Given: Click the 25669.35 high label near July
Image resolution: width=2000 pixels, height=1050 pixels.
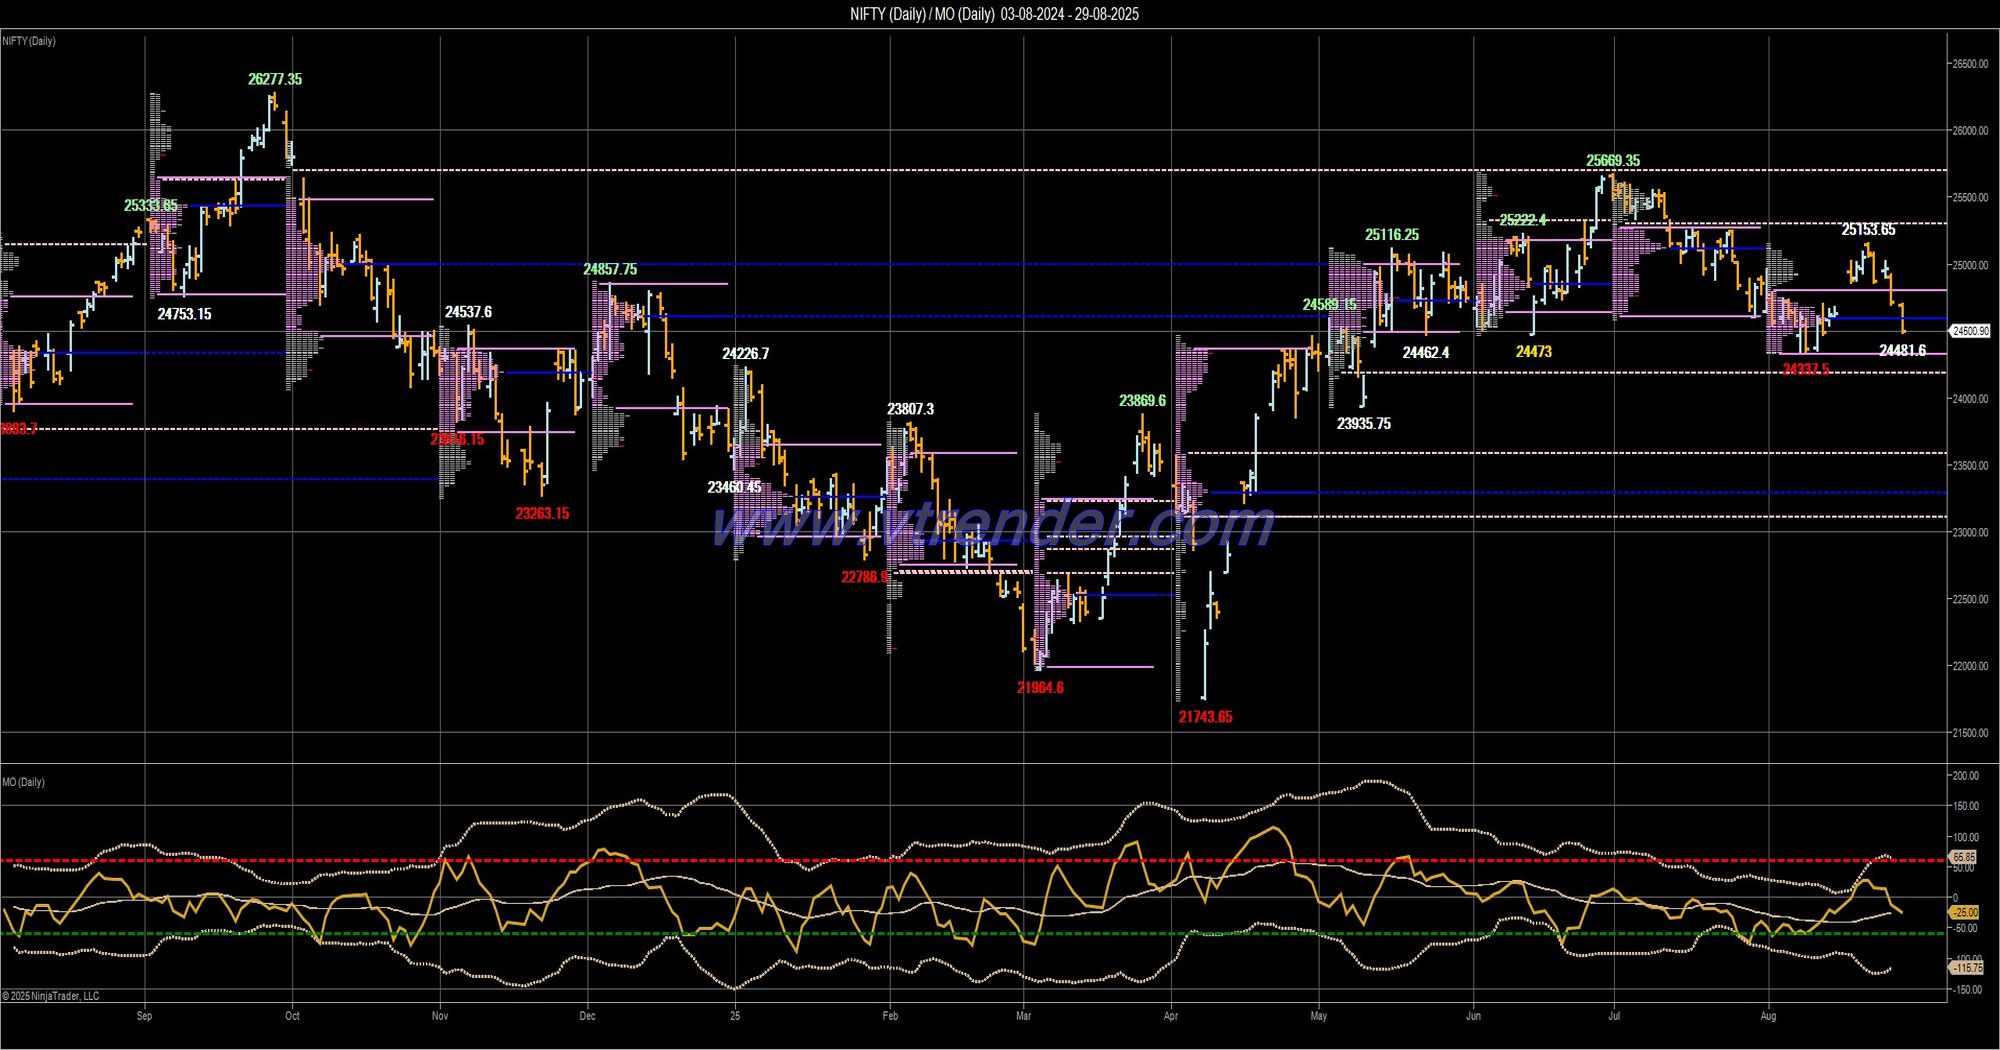Looking at the screenshot, I should pos(1613,161).
